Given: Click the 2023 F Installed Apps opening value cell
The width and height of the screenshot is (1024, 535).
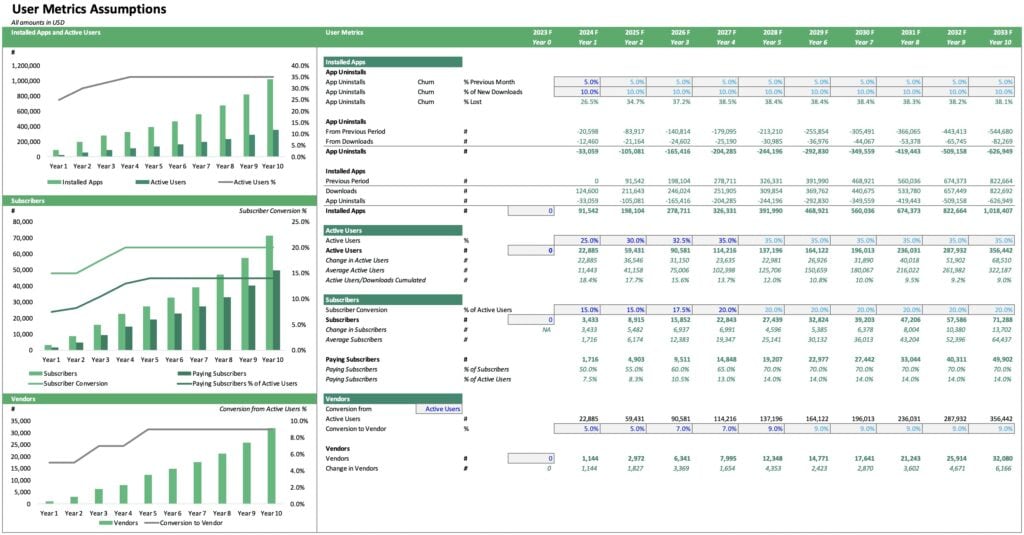Looking at the screenshot, I should pos(531,211).
